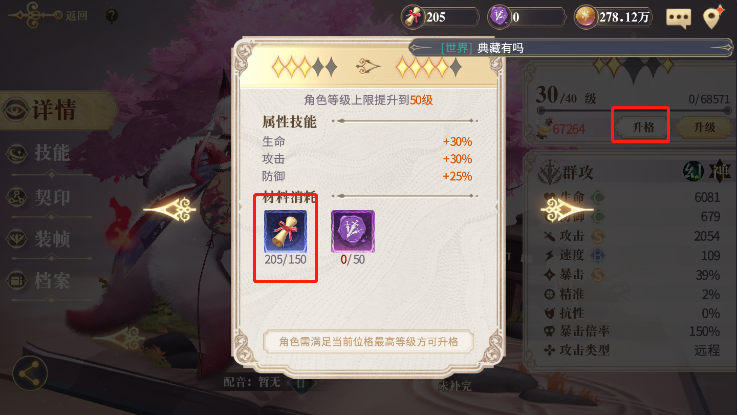Image resolution: width=737 pixels, height=415 pixels.
Task: Open the map location pin icon
Action: 713,17
